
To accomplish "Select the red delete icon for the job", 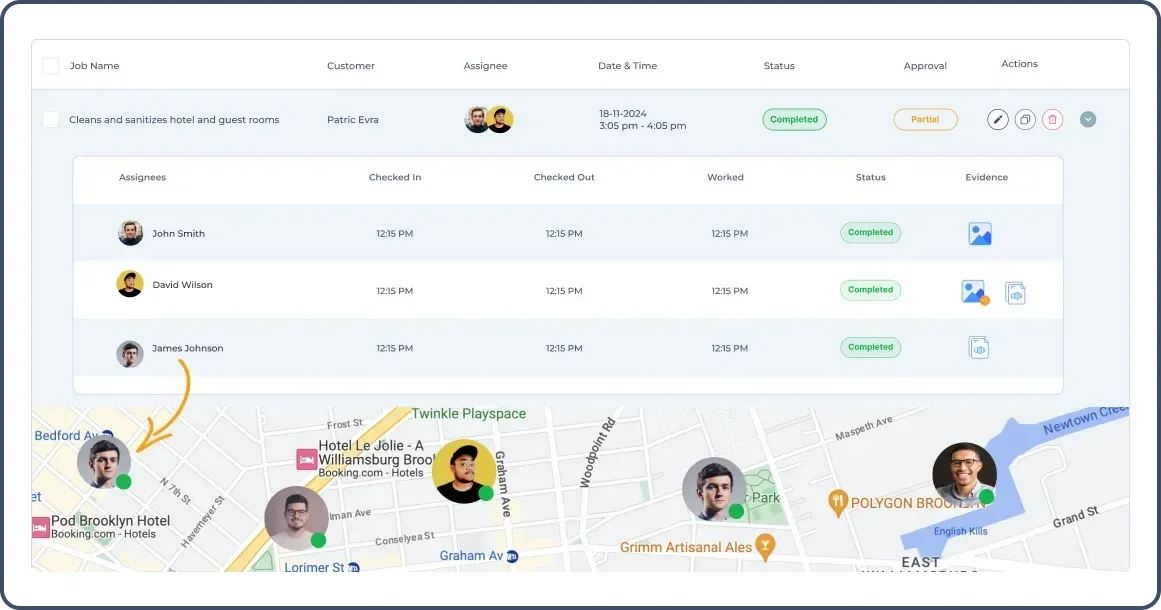I will [1053, 119].
